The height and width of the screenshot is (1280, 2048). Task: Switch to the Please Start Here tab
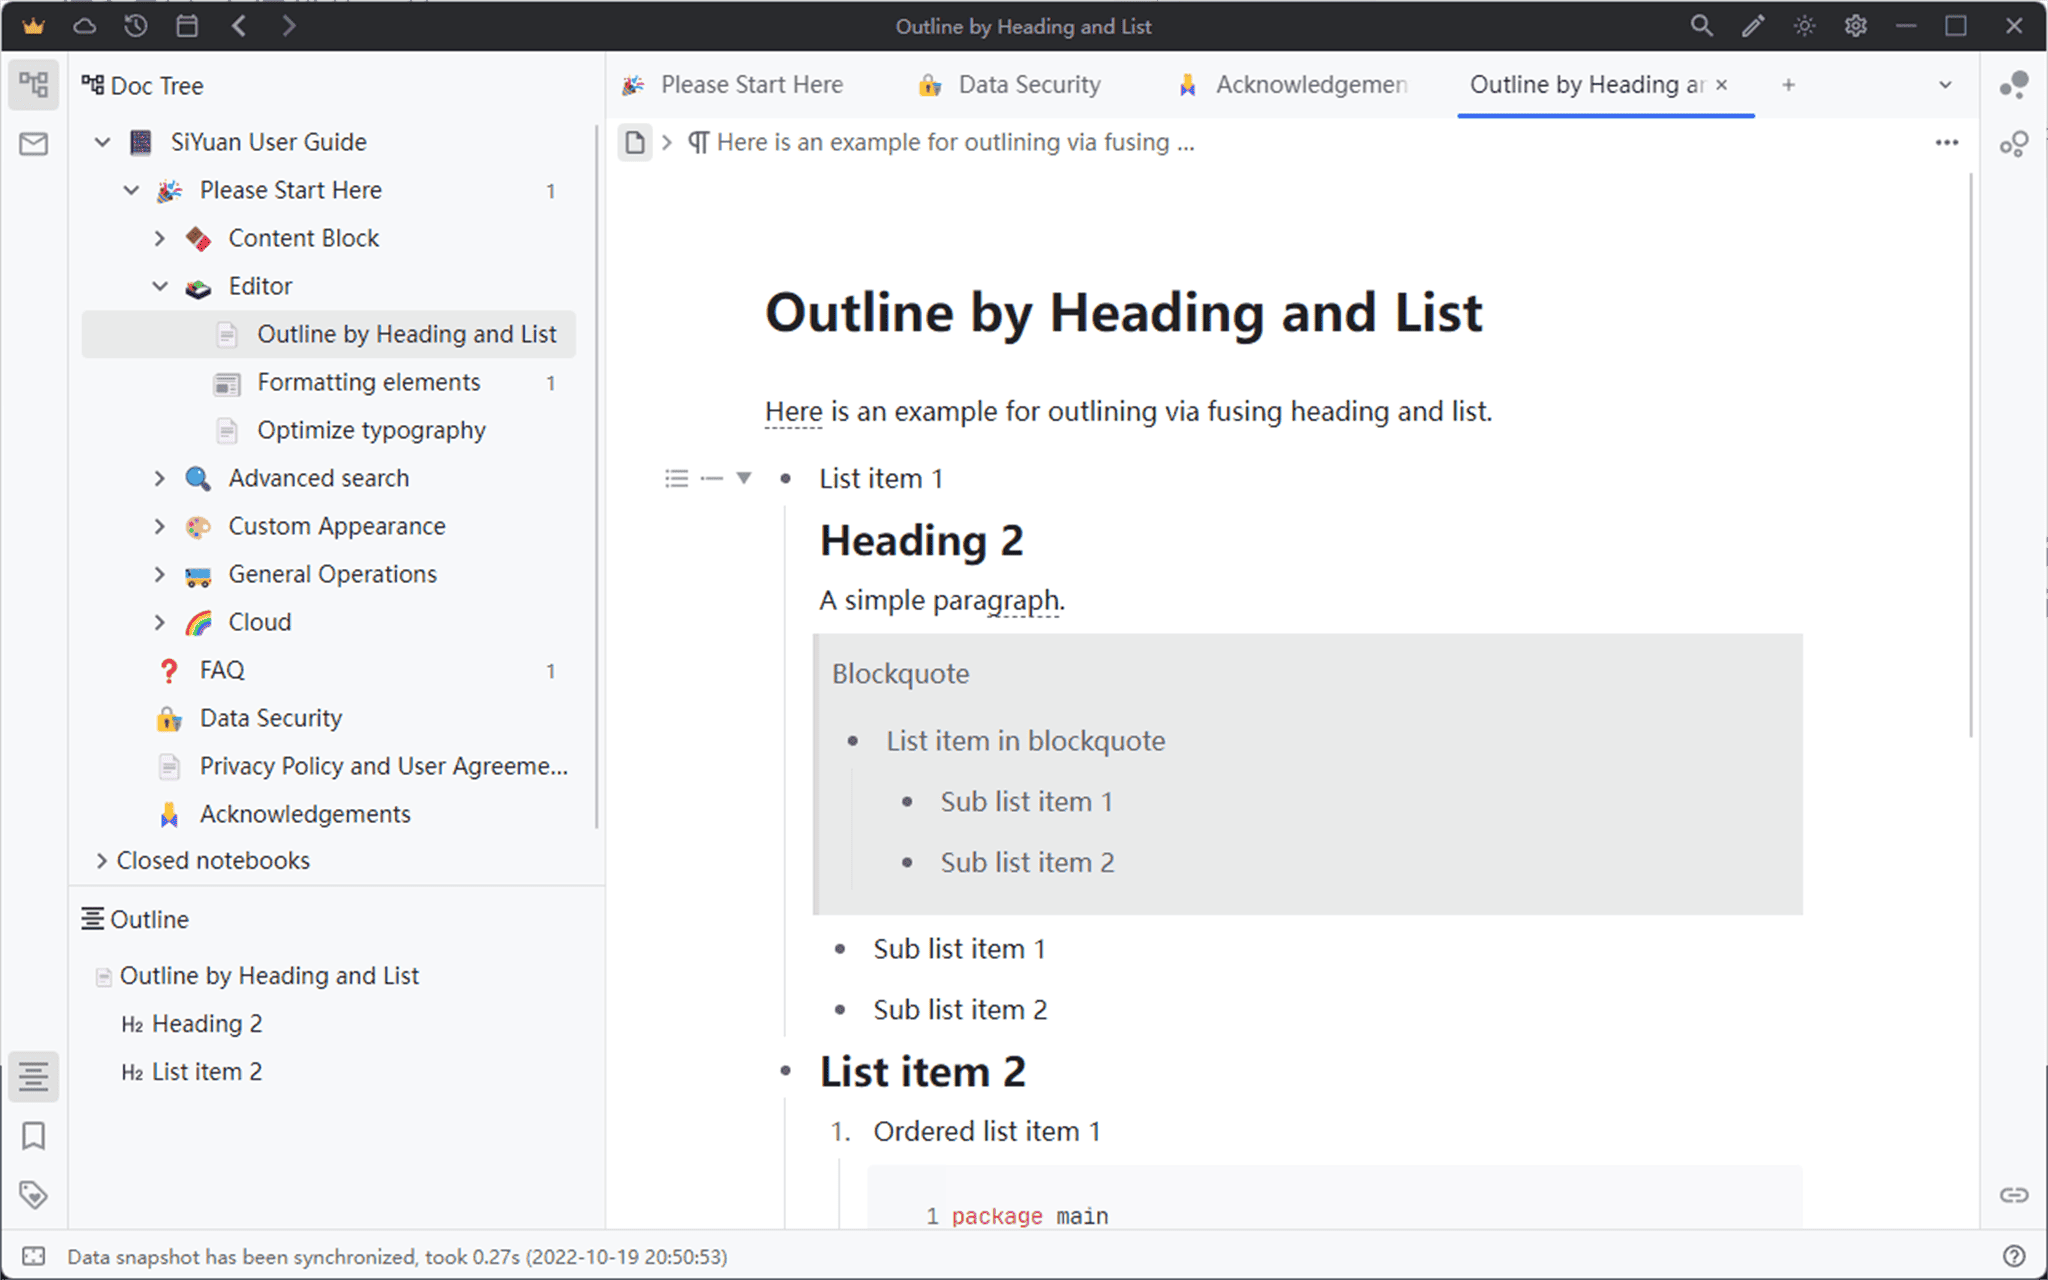pos(751,84)
